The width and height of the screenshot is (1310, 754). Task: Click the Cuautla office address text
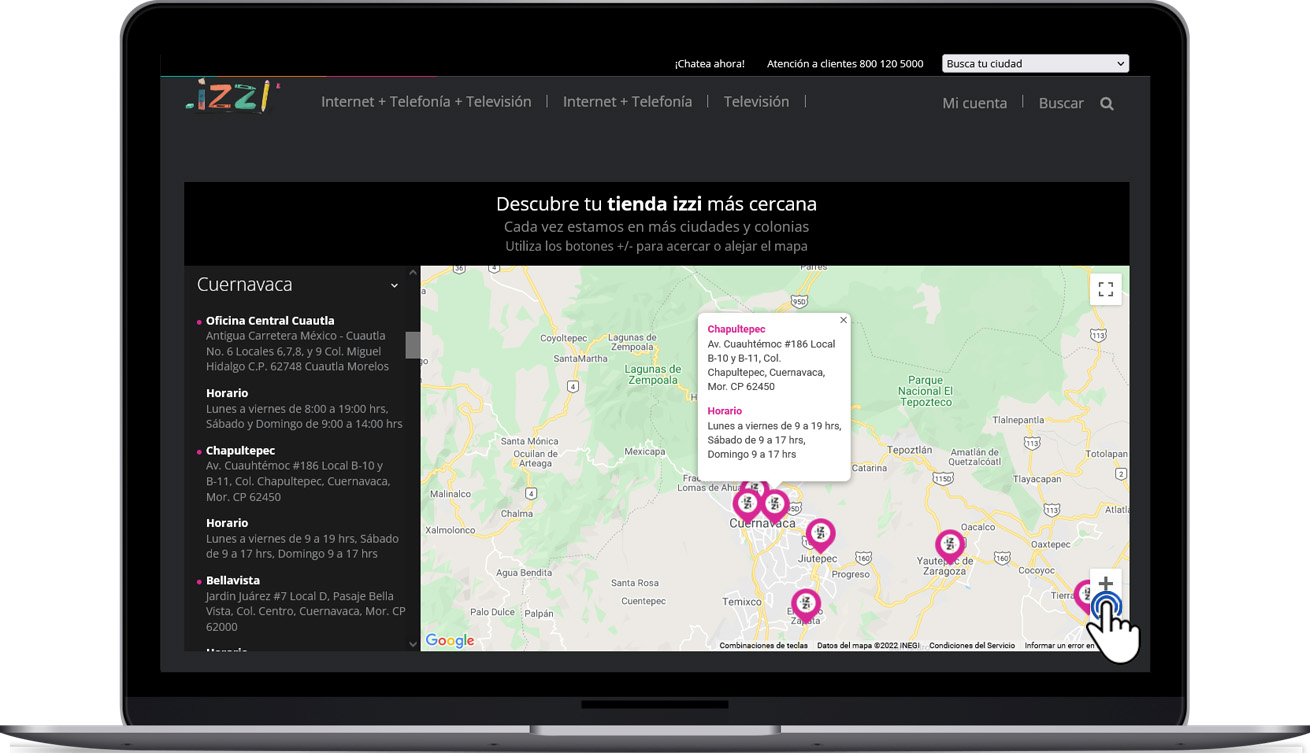click(x=297, y=351)
